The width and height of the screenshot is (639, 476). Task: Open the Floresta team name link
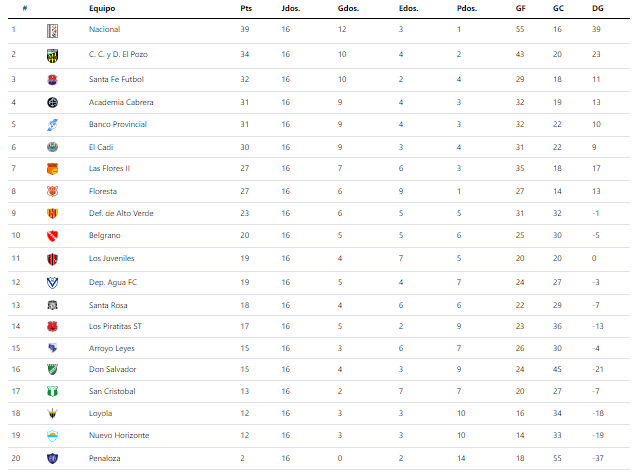click(103, 191)
